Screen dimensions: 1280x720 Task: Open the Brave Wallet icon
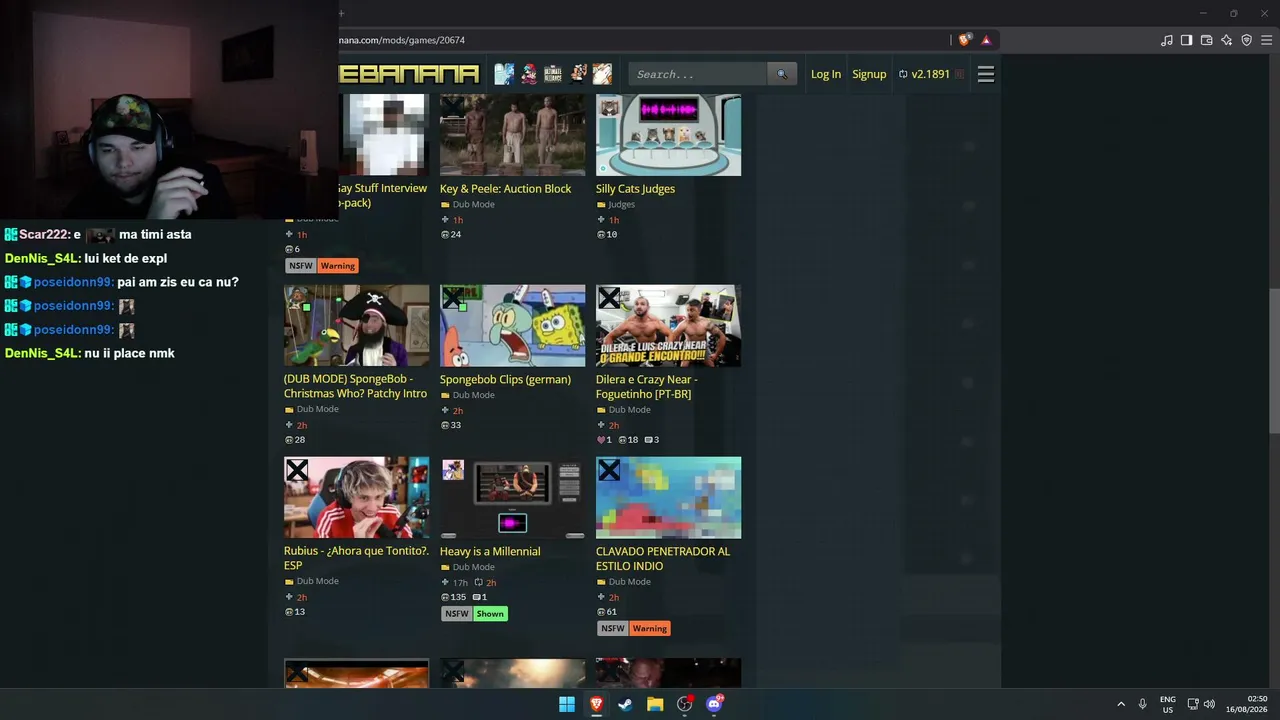1206,40
